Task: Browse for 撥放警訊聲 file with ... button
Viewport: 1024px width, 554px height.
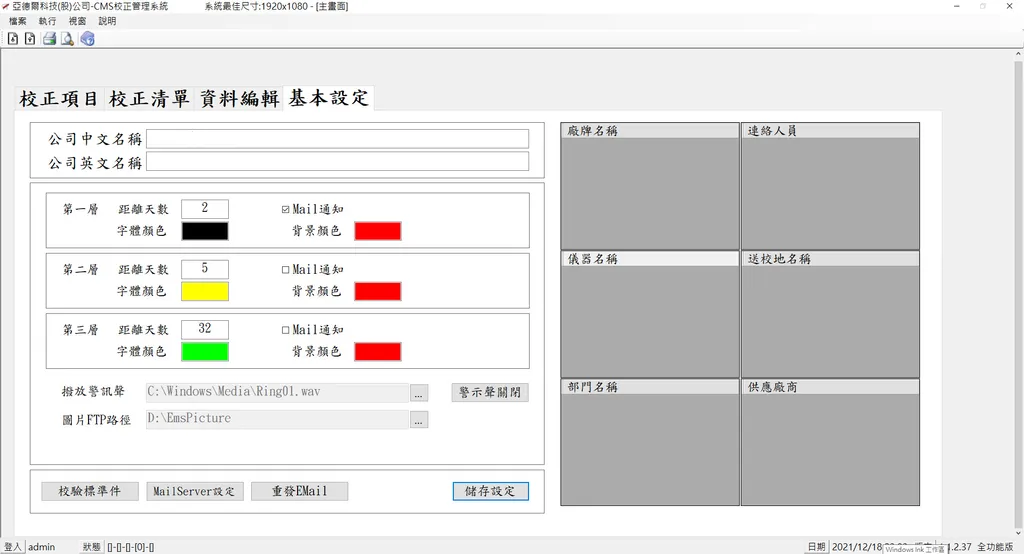Action: tap(419, 392)
